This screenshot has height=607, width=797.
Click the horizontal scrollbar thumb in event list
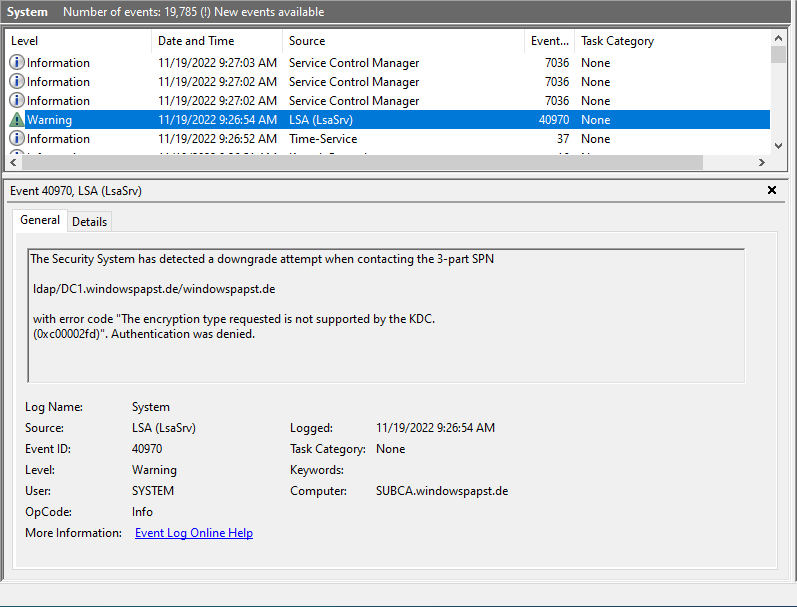(360, 162)
